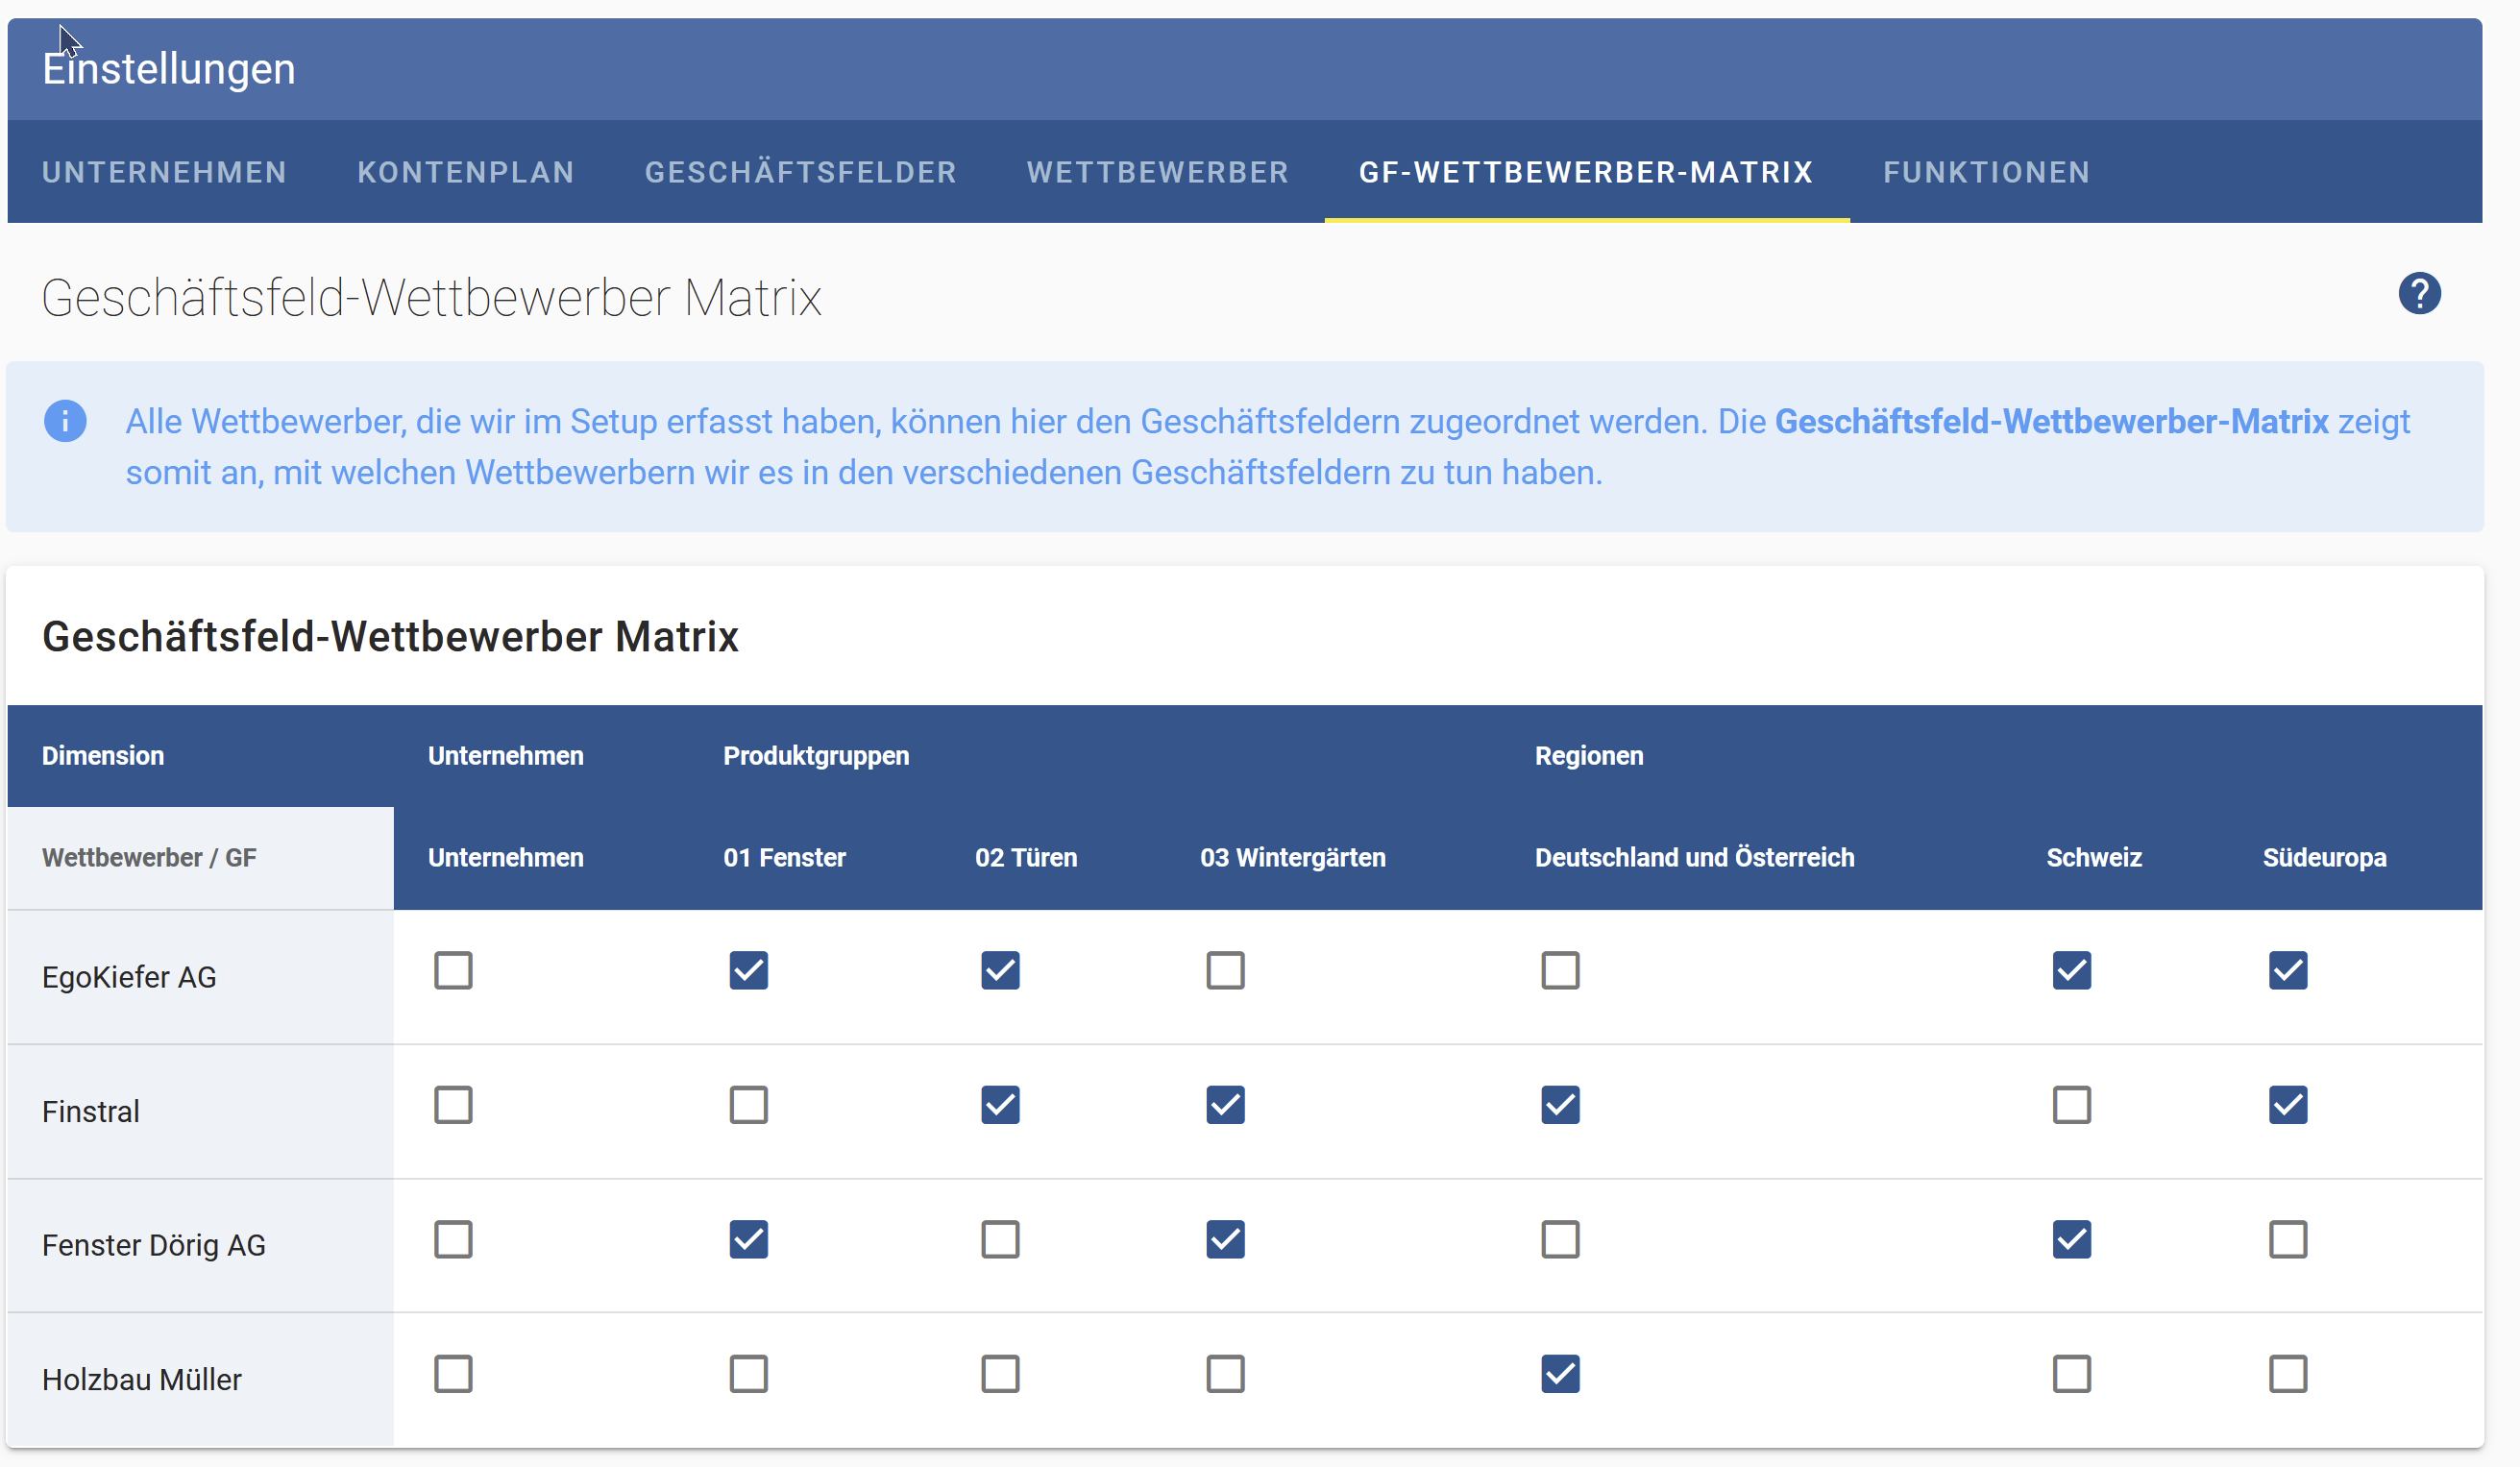Enable EgoKiefer AG for 03 Wintergärten

[1224, 970]
